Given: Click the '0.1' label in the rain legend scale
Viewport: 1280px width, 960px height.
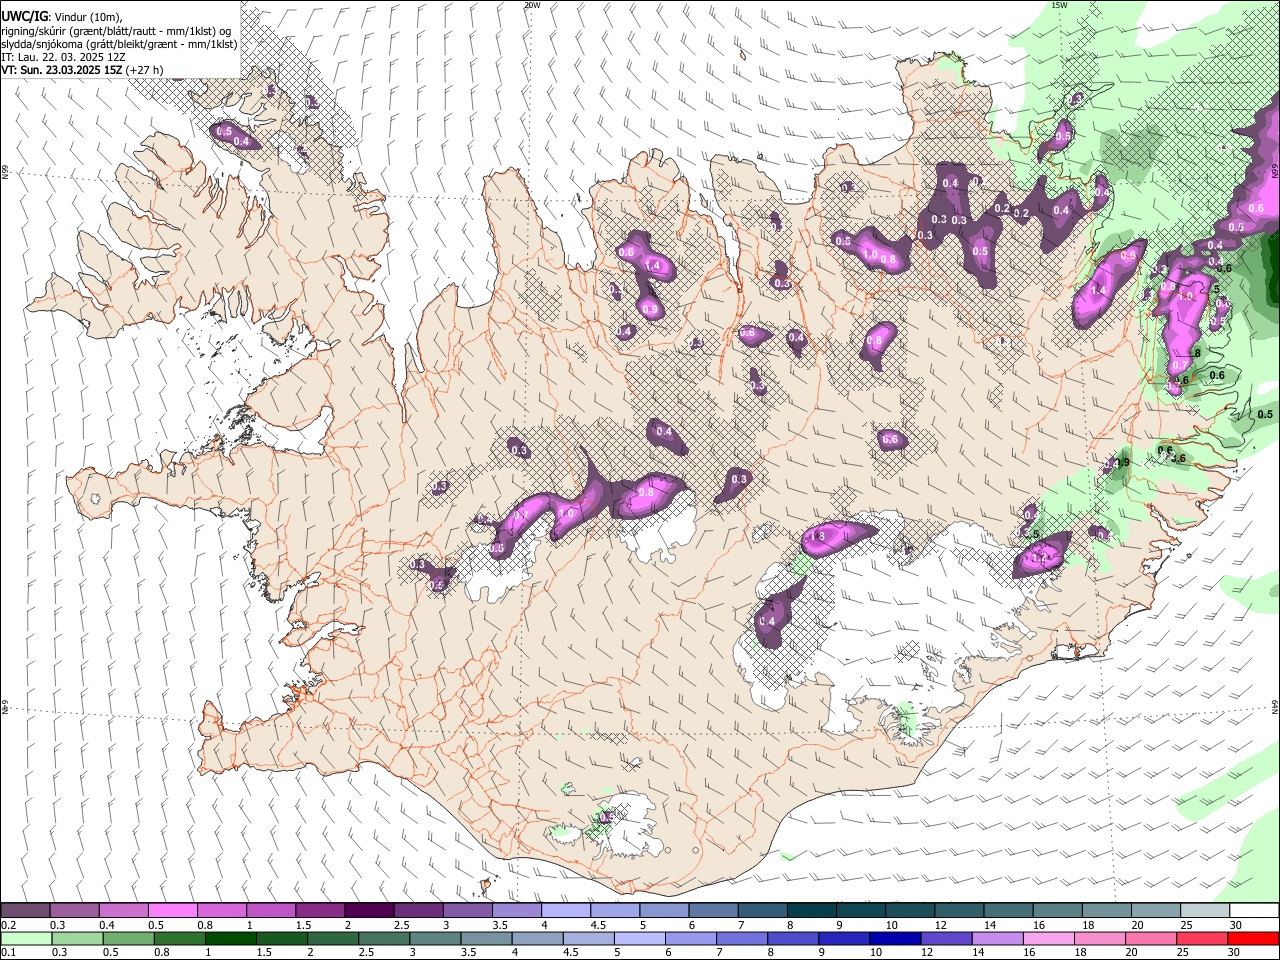Looking at the screenshot, I should tap(8, 953).
